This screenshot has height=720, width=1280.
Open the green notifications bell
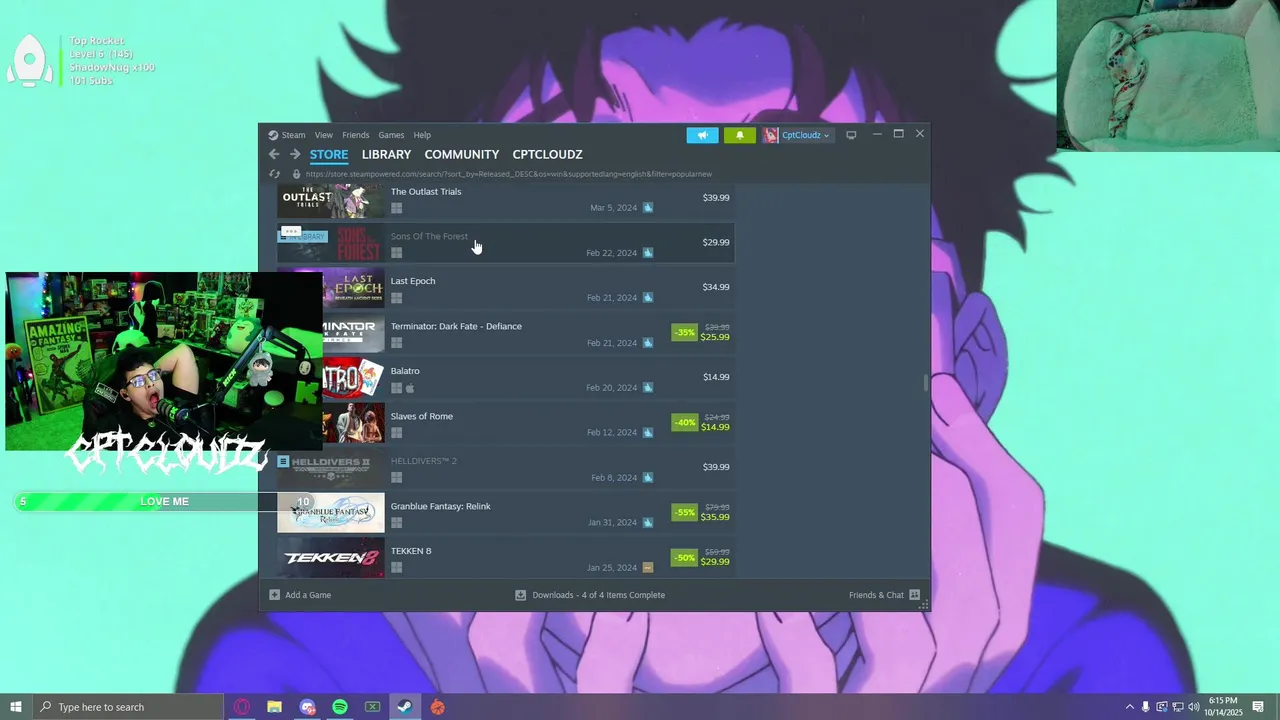tap(740, 135)
